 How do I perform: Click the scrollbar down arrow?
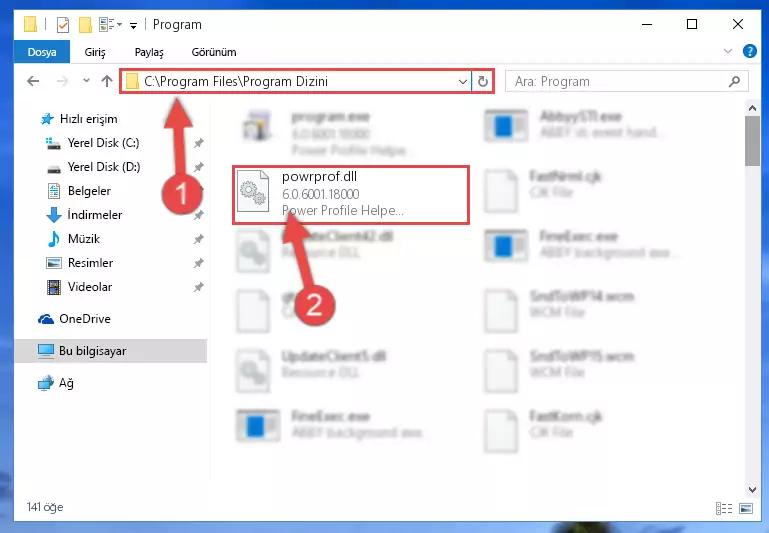[752, 489]
